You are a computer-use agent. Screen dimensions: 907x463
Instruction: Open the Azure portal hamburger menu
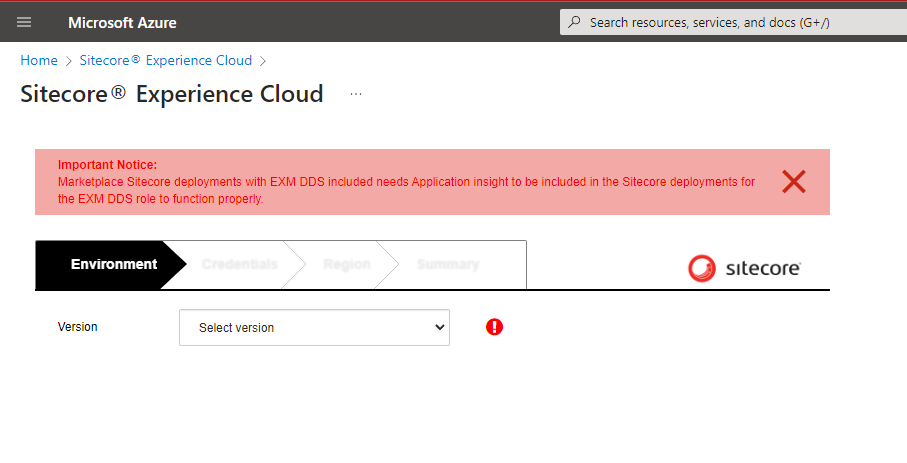tap(24, 22)
